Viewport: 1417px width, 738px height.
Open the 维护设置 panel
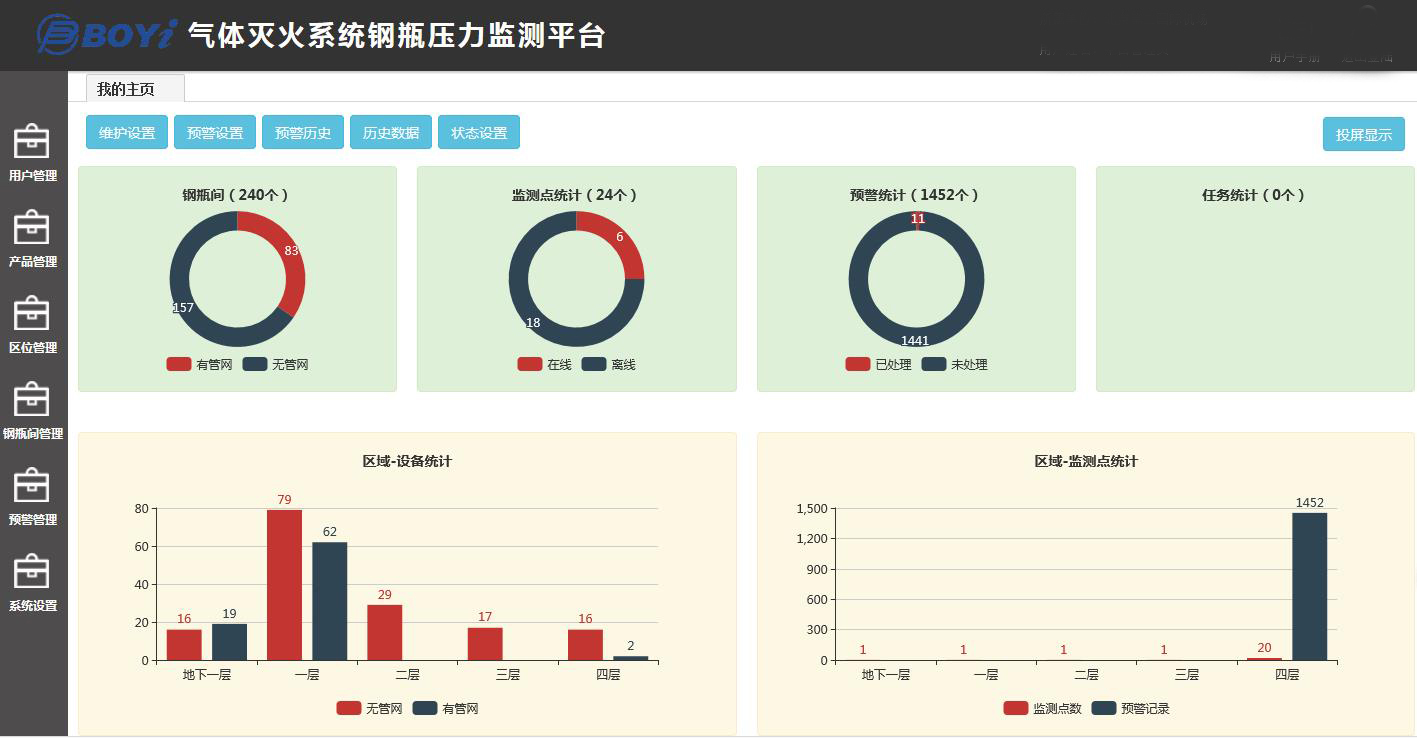126,131
